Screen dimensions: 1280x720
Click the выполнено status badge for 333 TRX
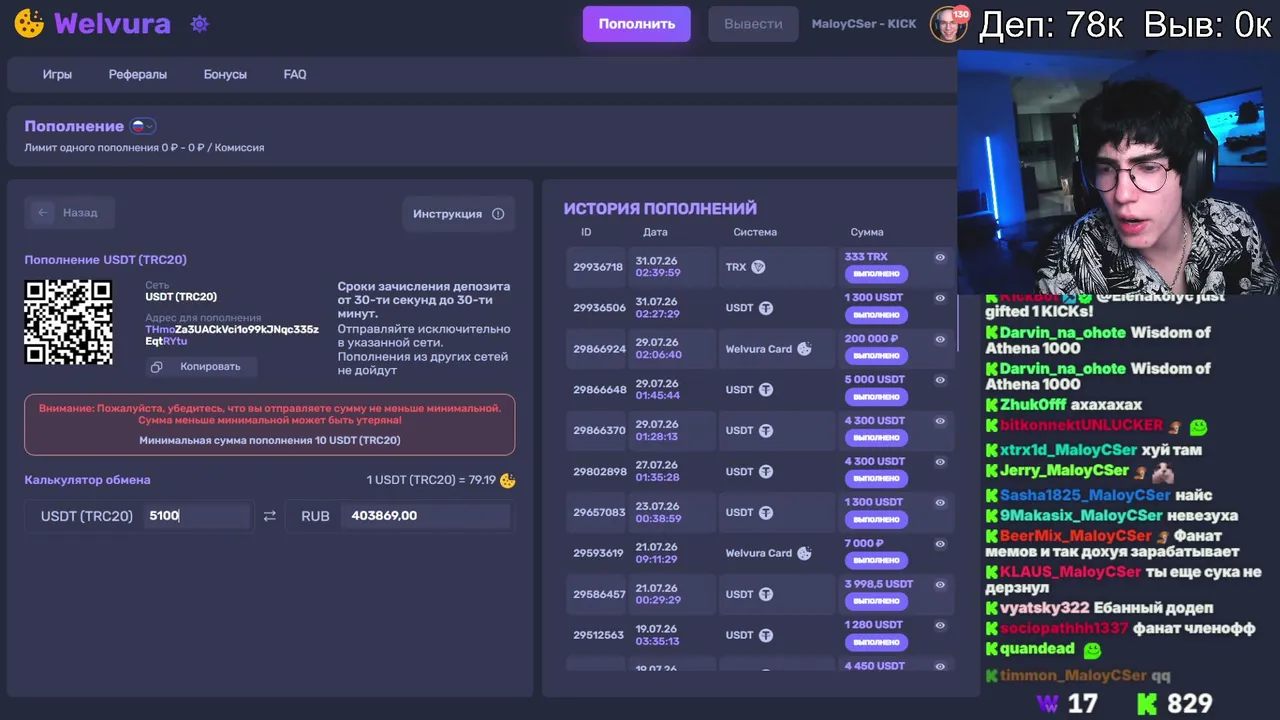pos(876,274)
